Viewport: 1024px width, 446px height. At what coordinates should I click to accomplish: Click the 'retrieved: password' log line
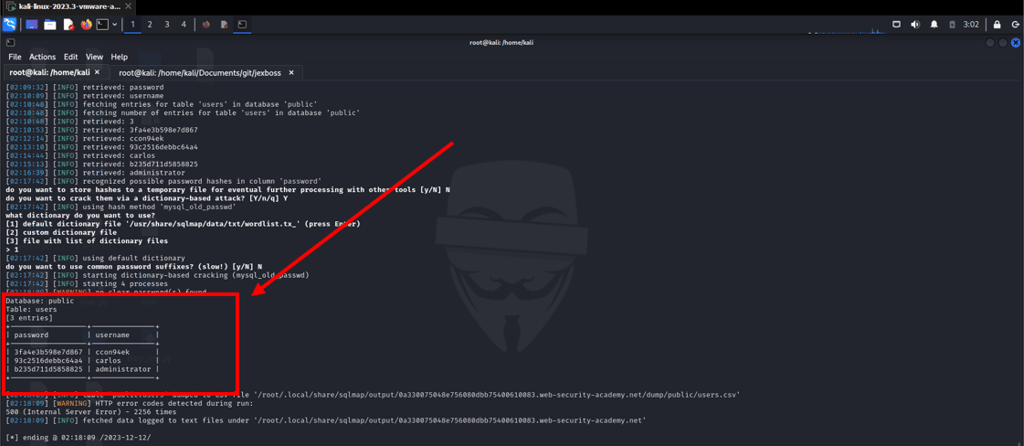pyautogui.click(x=85, y=87)
